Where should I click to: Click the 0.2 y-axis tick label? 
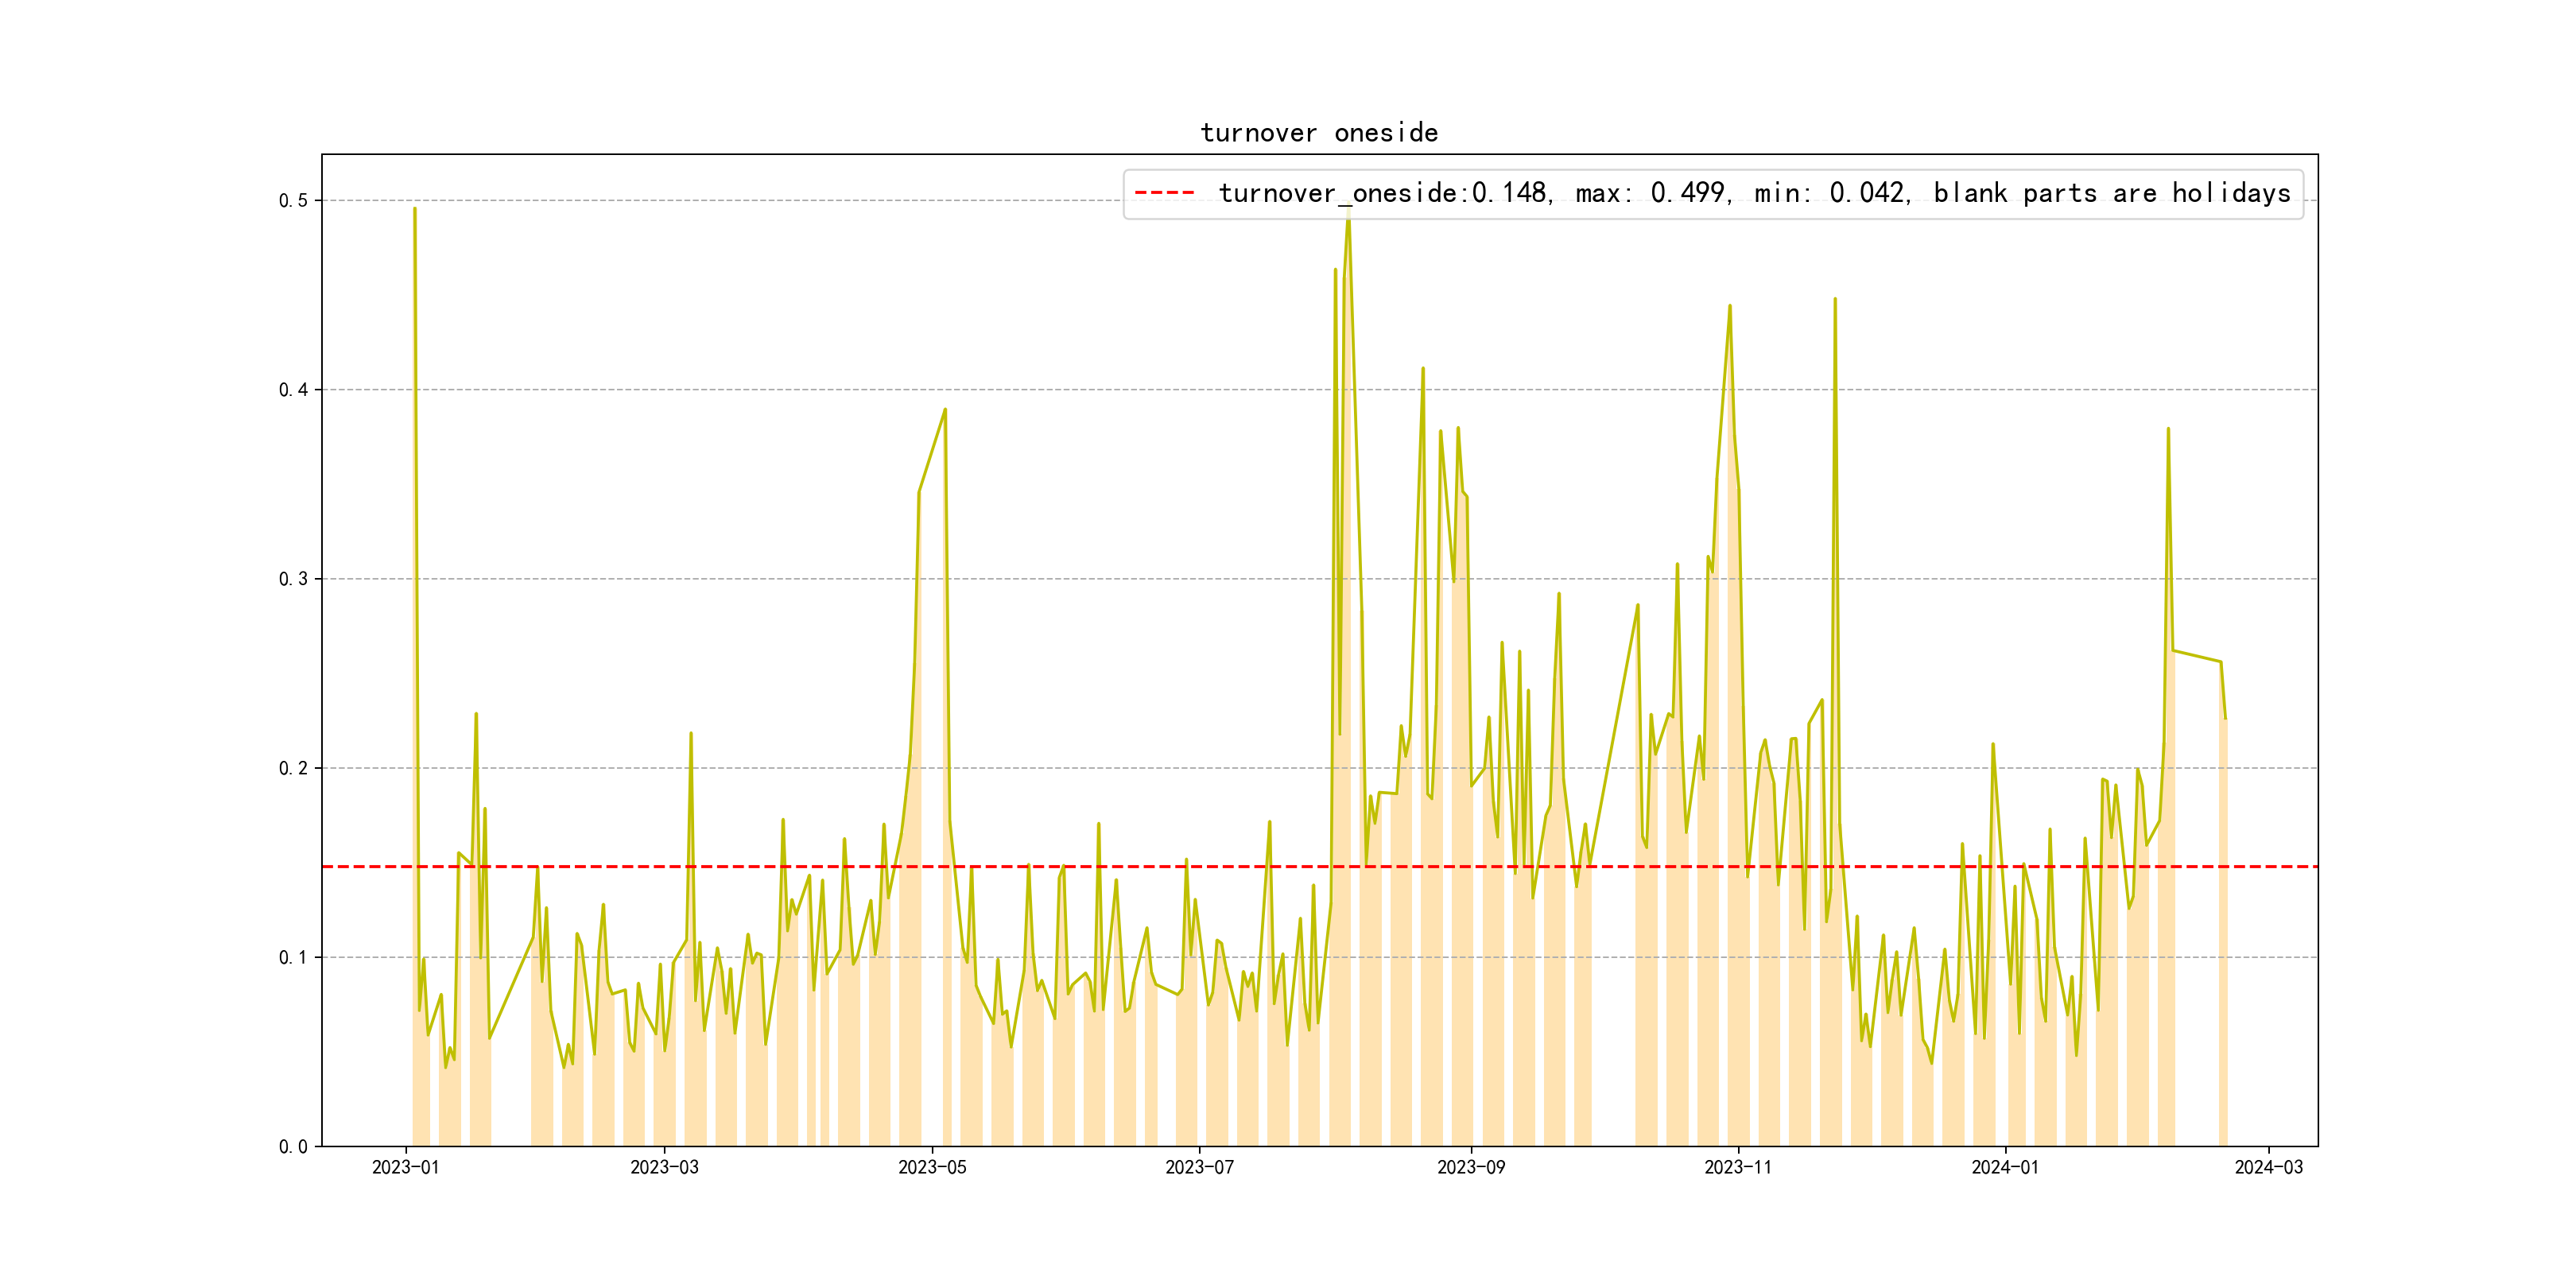pos(293,768)
